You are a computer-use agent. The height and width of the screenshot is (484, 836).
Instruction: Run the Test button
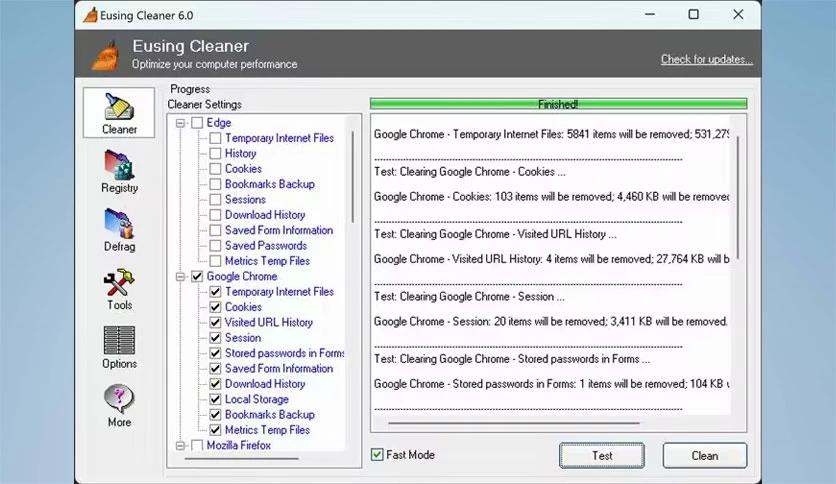pyautogui.click(x=602, y=456)
